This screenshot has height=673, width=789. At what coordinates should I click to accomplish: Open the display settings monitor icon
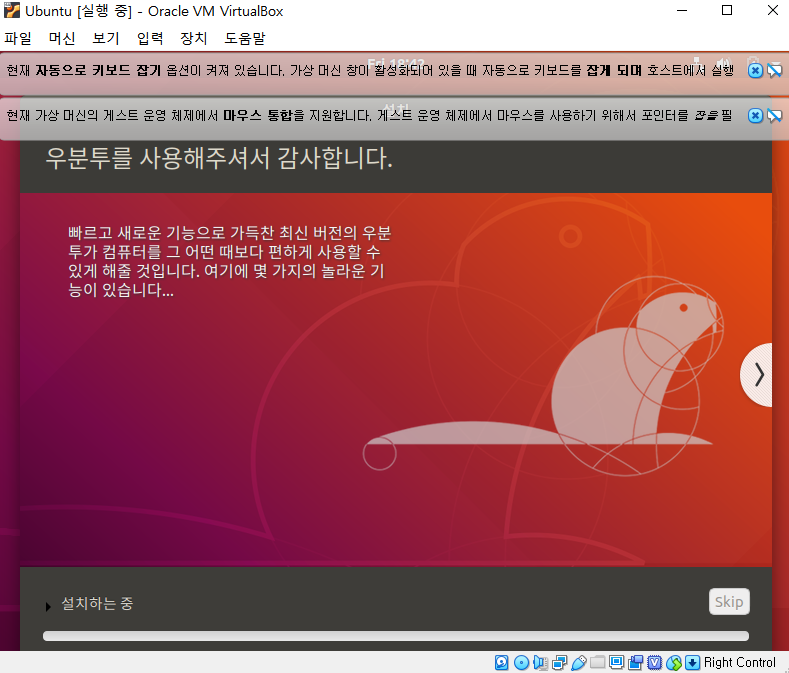pos(616,662)
